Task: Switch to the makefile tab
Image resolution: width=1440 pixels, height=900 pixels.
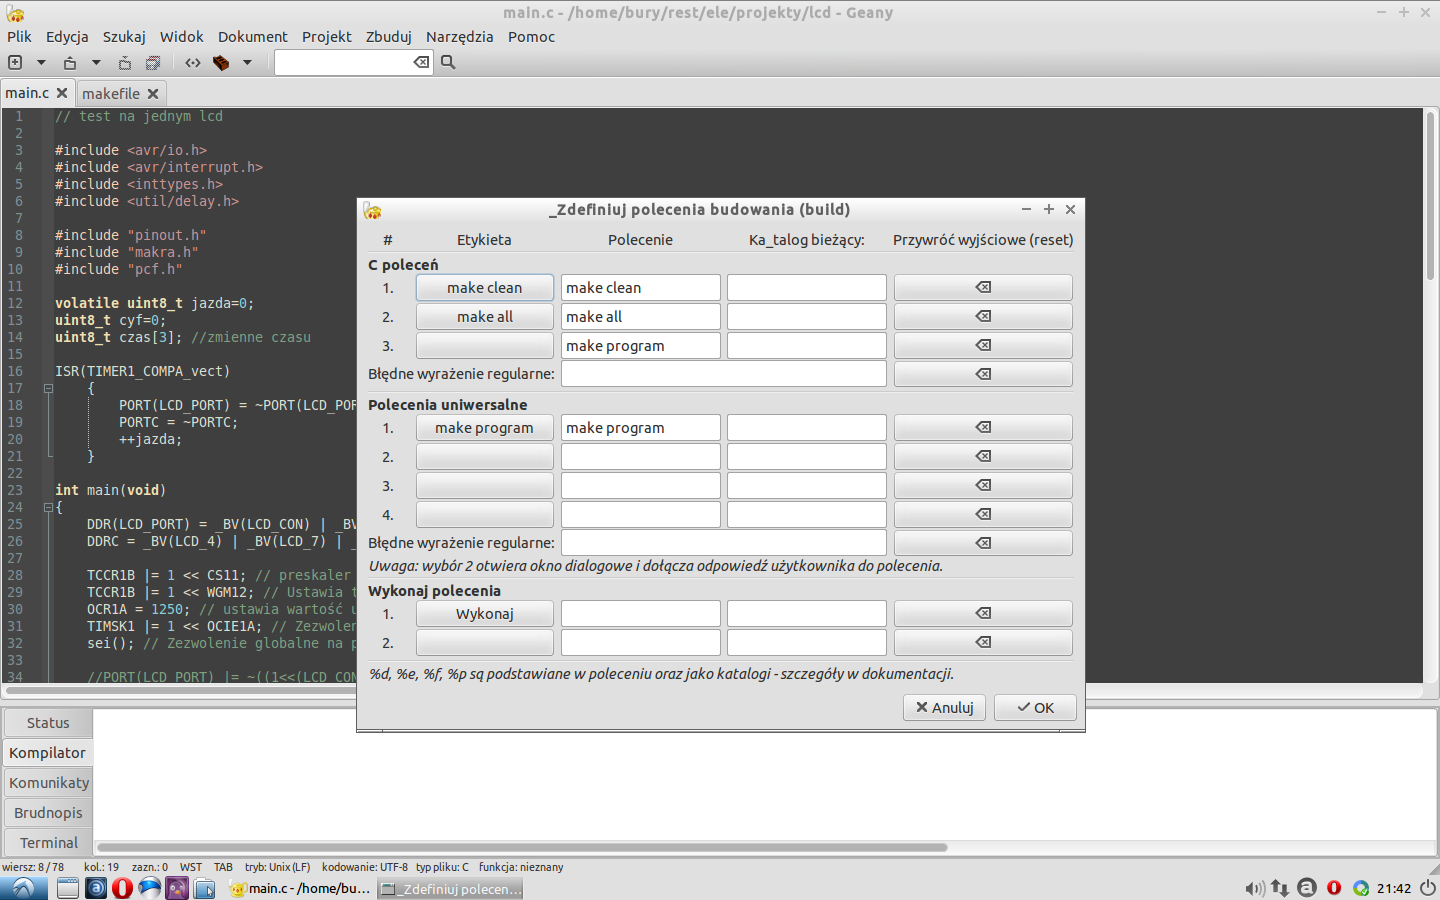Action: tap(111, 93)
